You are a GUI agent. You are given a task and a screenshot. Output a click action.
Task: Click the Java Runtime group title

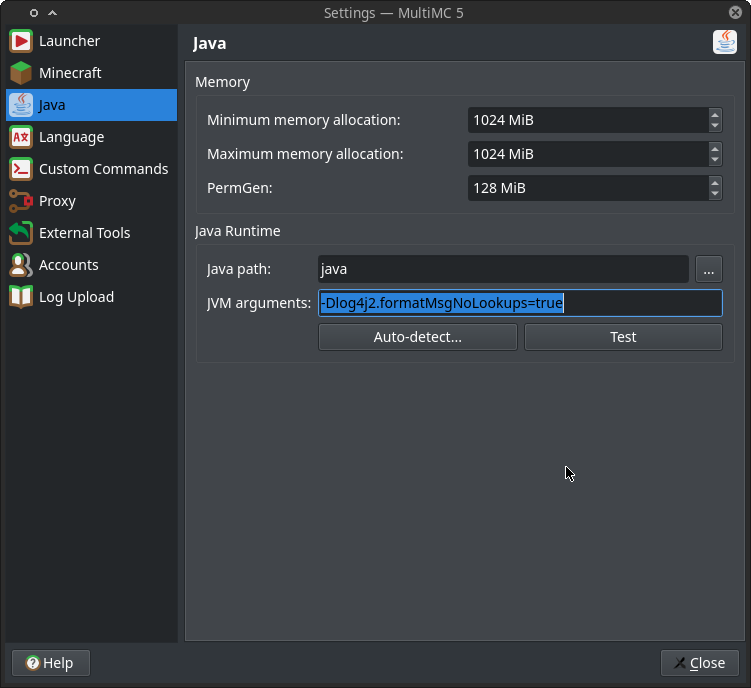click(238, 231)
